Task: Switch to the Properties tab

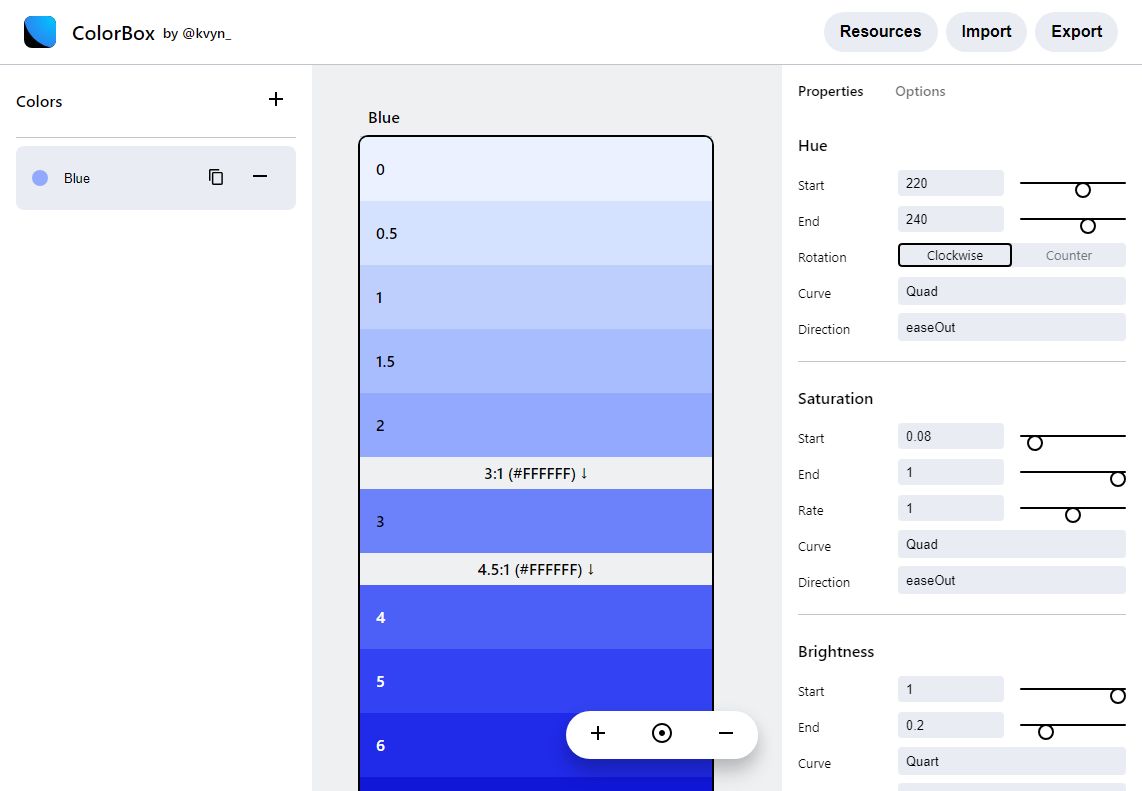Action: (830, 91)
